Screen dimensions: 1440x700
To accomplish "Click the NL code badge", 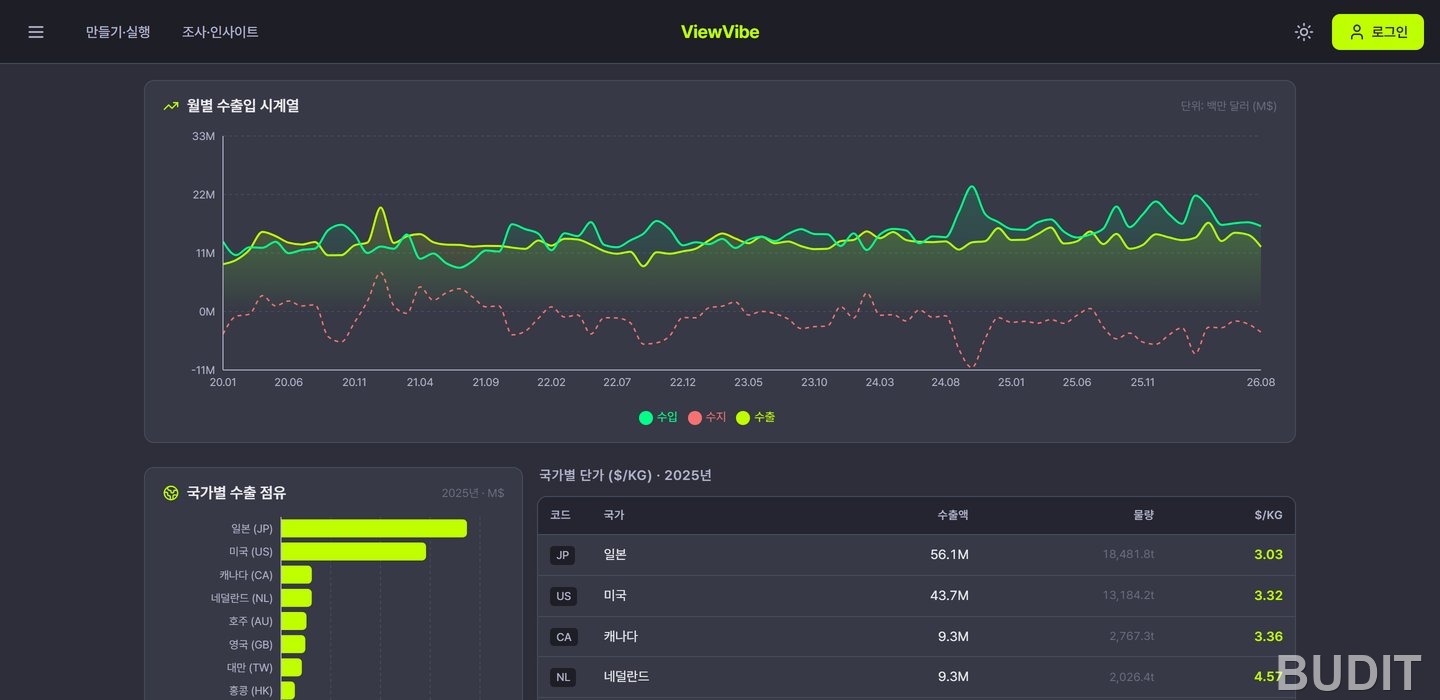I will [563, 677].
